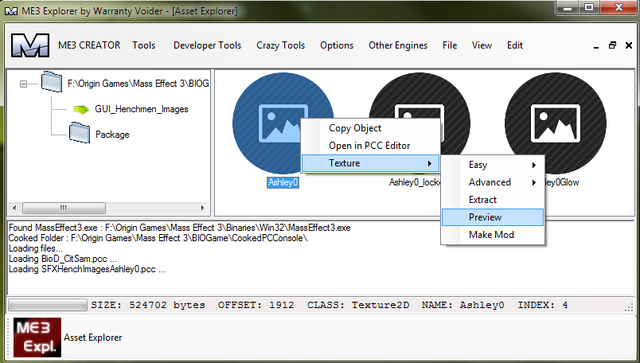Viewport: 640px width, 363px height.
Task: Expand the Texture submenu arrow
Action: coord(429,164)
